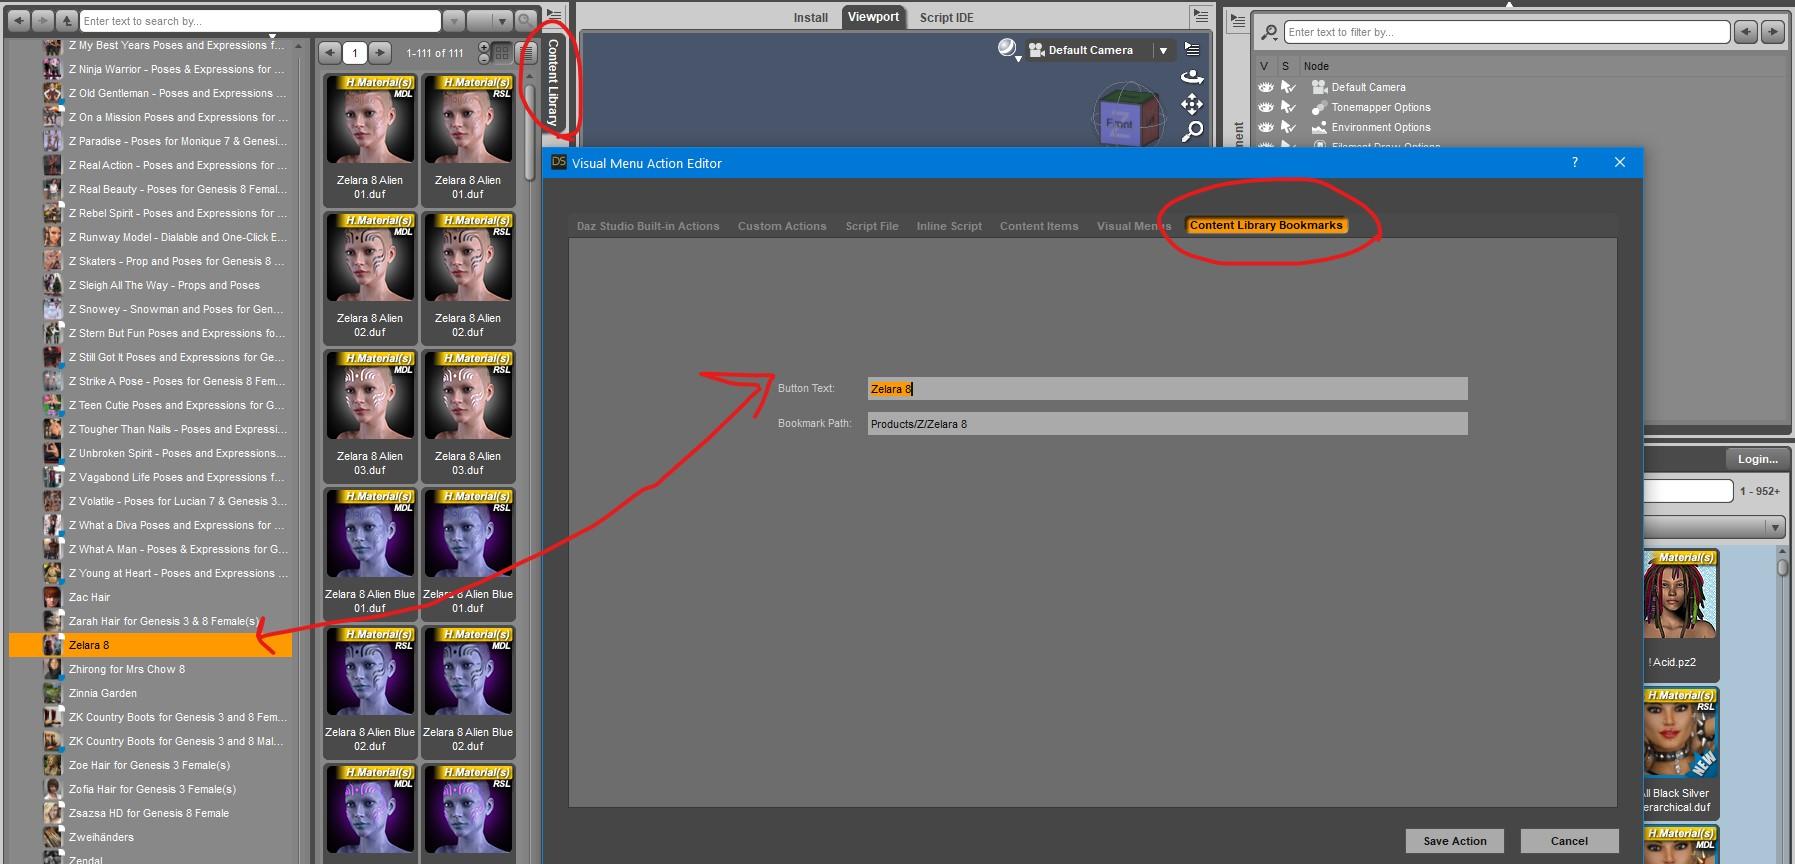The height and width of the screenshot is (864, 1795).
Task: Click the page number field
Action: pos(355,53)
